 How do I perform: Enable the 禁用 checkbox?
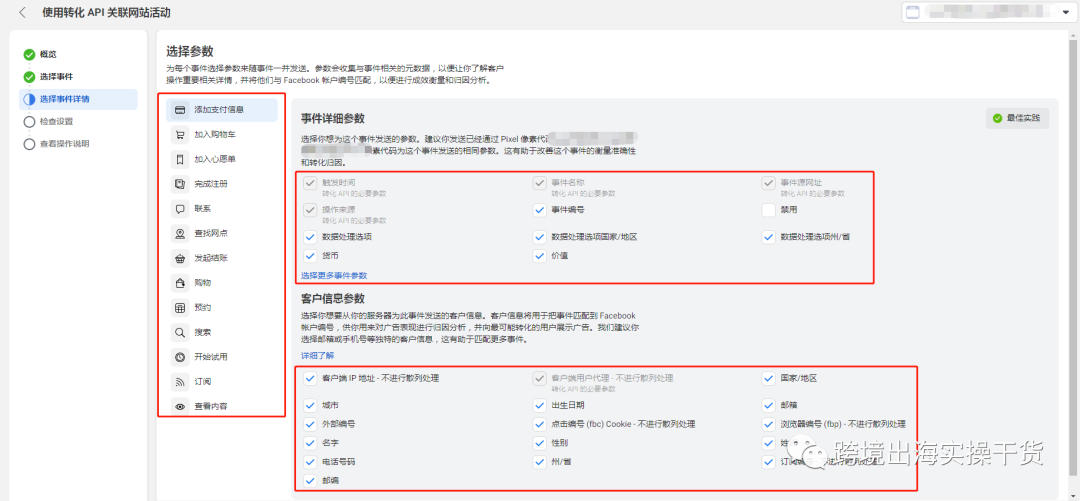[x=769, y=209]
